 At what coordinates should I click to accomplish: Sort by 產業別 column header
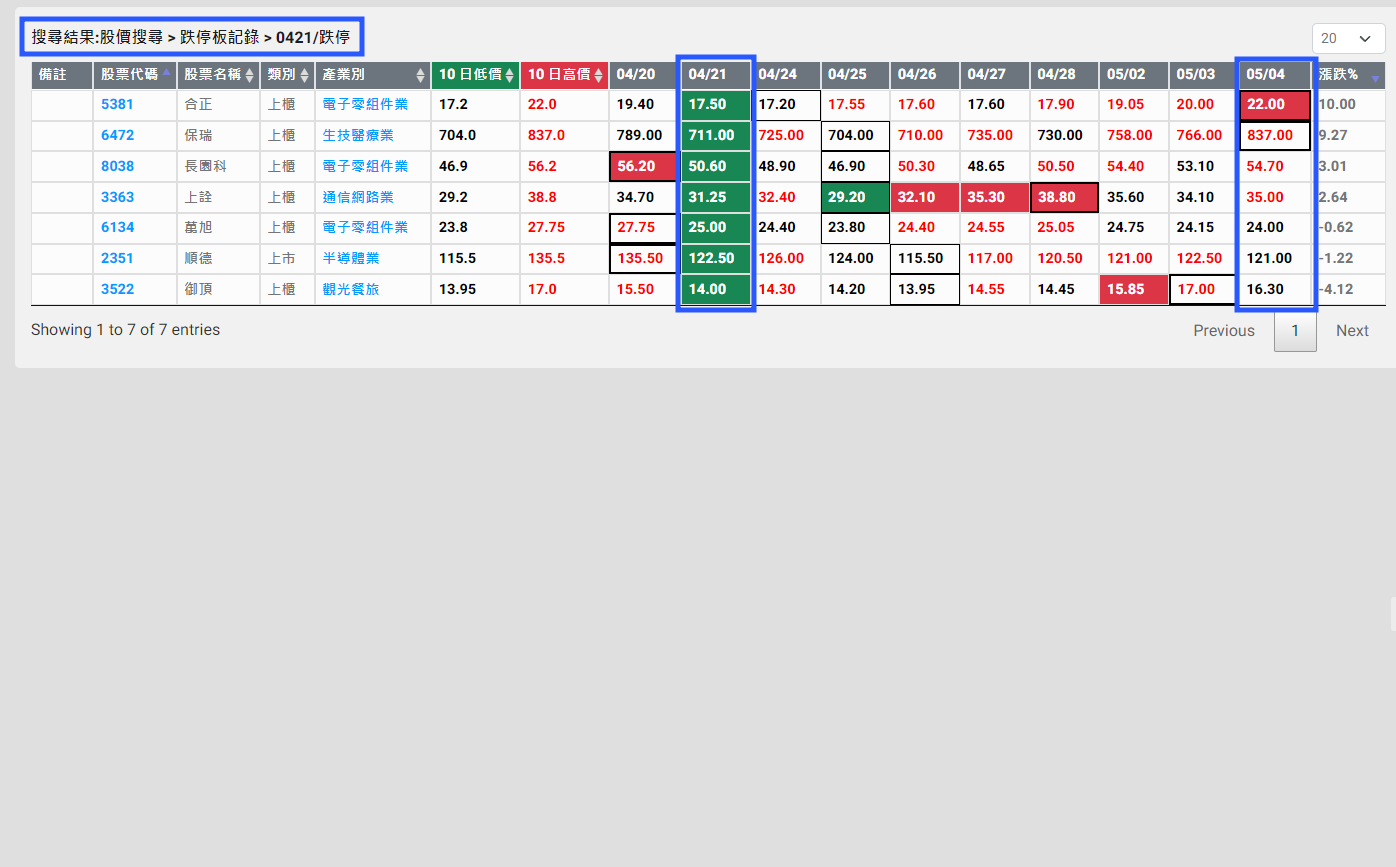pyautogui.click(x=373, y=75)
